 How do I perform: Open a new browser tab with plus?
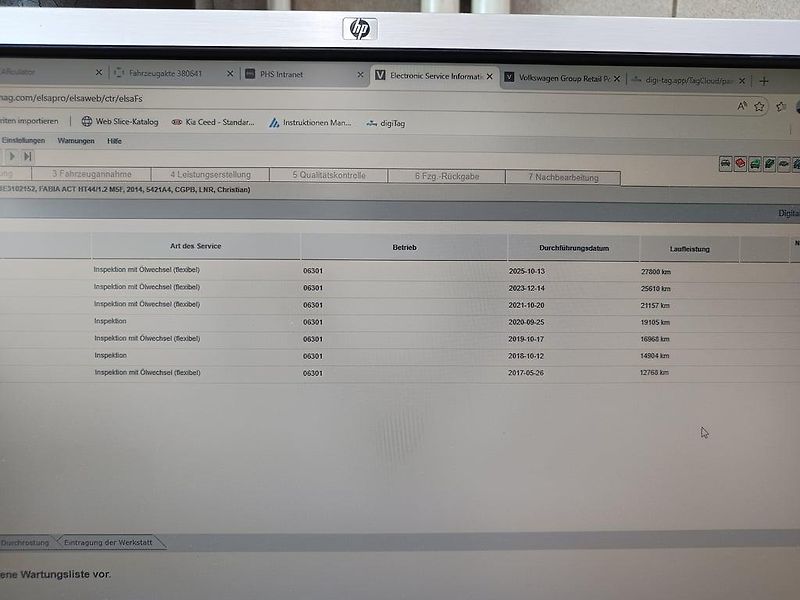(764, 81)
